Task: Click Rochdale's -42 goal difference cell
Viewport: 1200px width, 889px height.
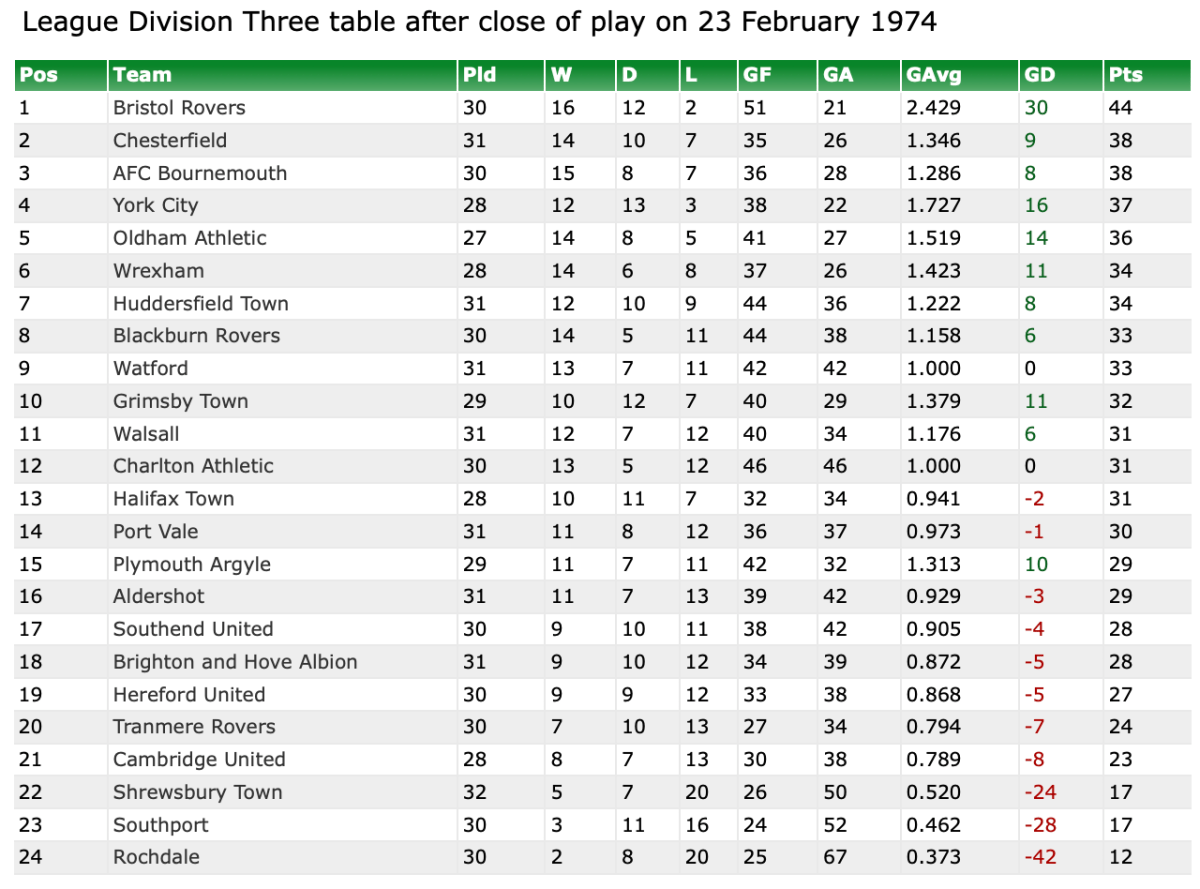Action: (1040, 857)
